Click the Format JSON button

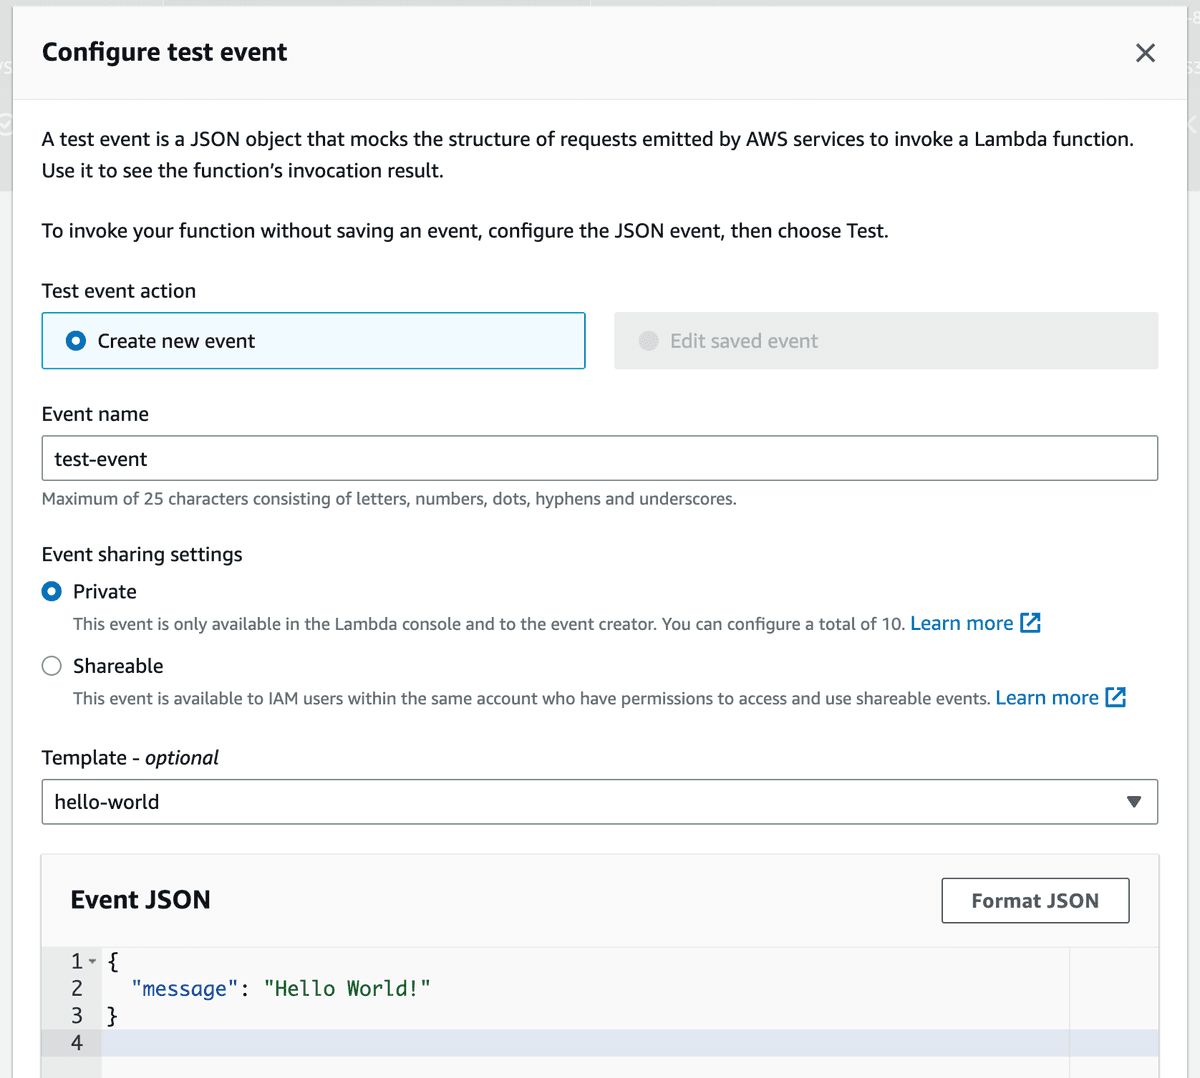pyautogui.click(x=1035, y=900)
